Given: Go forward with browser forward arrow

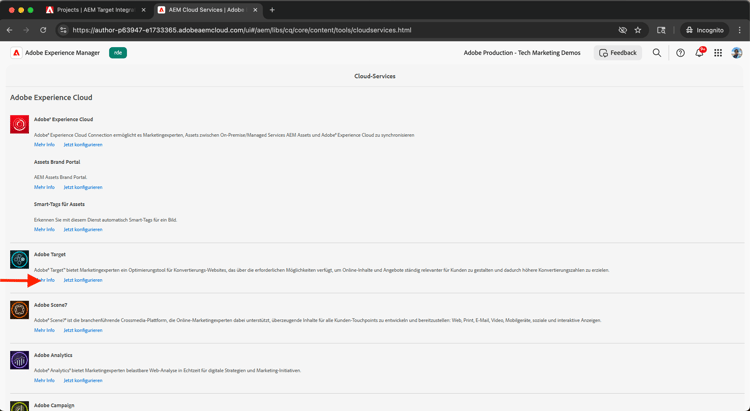Looking at the screenshot, I should pos(26,30).
